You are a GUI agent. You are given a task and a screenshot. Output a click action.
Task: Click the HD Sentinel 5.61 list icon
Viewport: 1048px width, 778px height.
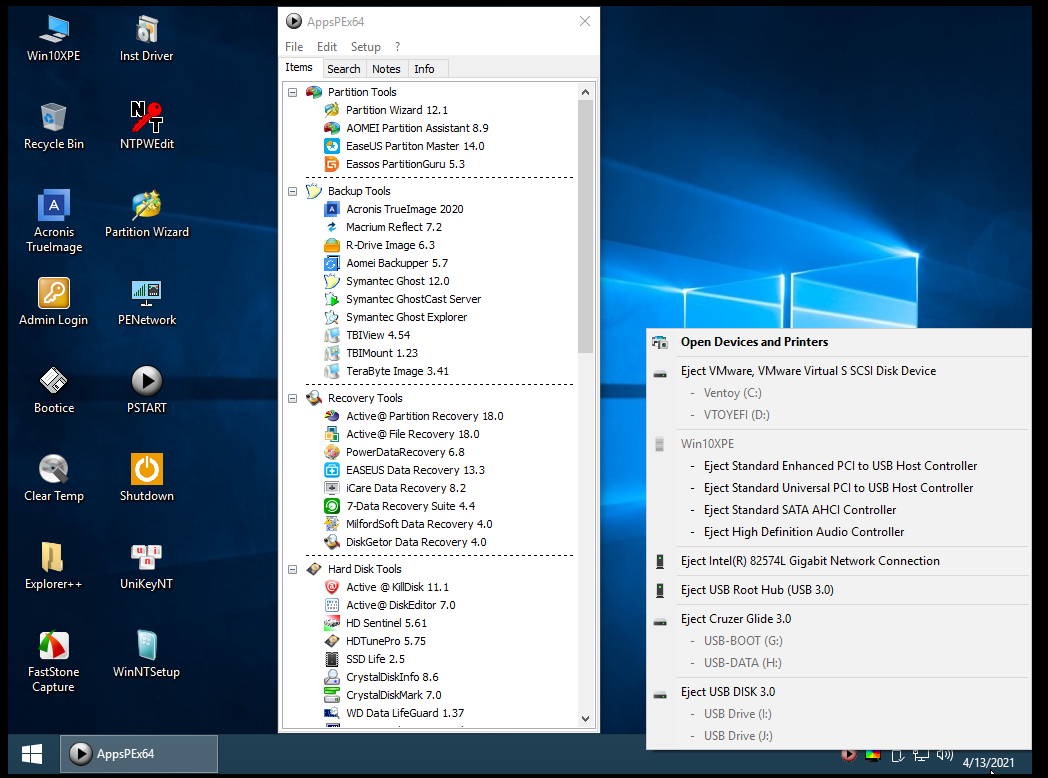coord(332,623)
